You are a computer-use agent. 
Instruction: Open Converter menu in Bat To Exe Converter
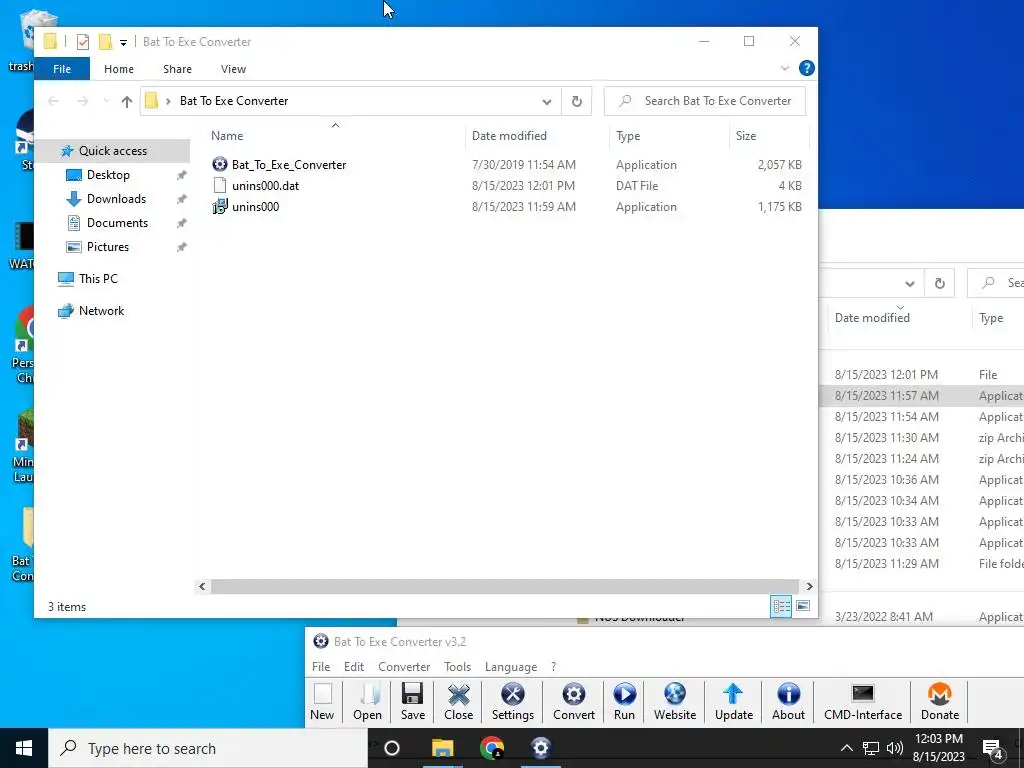(404, 667)
